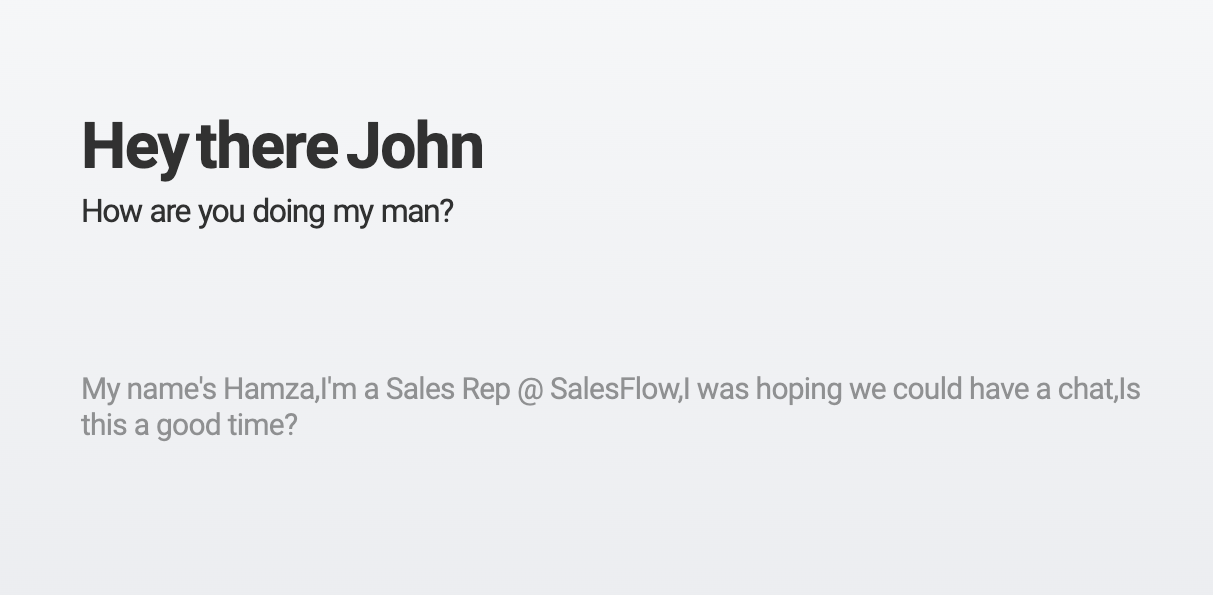Click the word "you" in the subtitle
This screenshot has height=595, width=1213.
click(221, 214)
